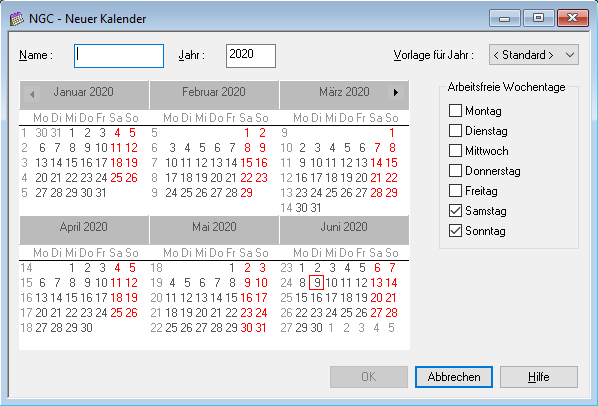Focus the Jahr field showing 2020
The image size is (598, 406).
[x=251, y=56]
